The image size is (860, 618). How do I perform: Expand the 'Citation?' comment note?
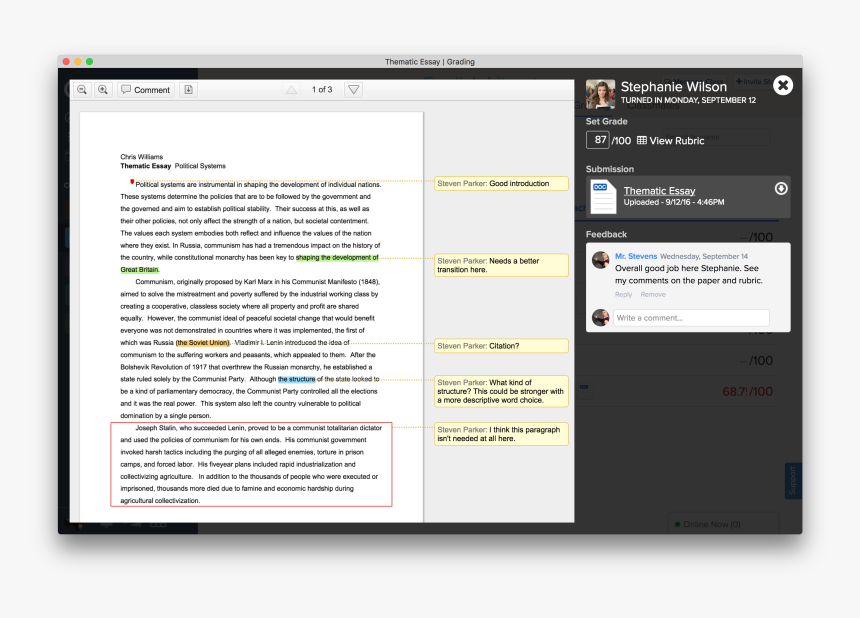[x=500, y=346]
